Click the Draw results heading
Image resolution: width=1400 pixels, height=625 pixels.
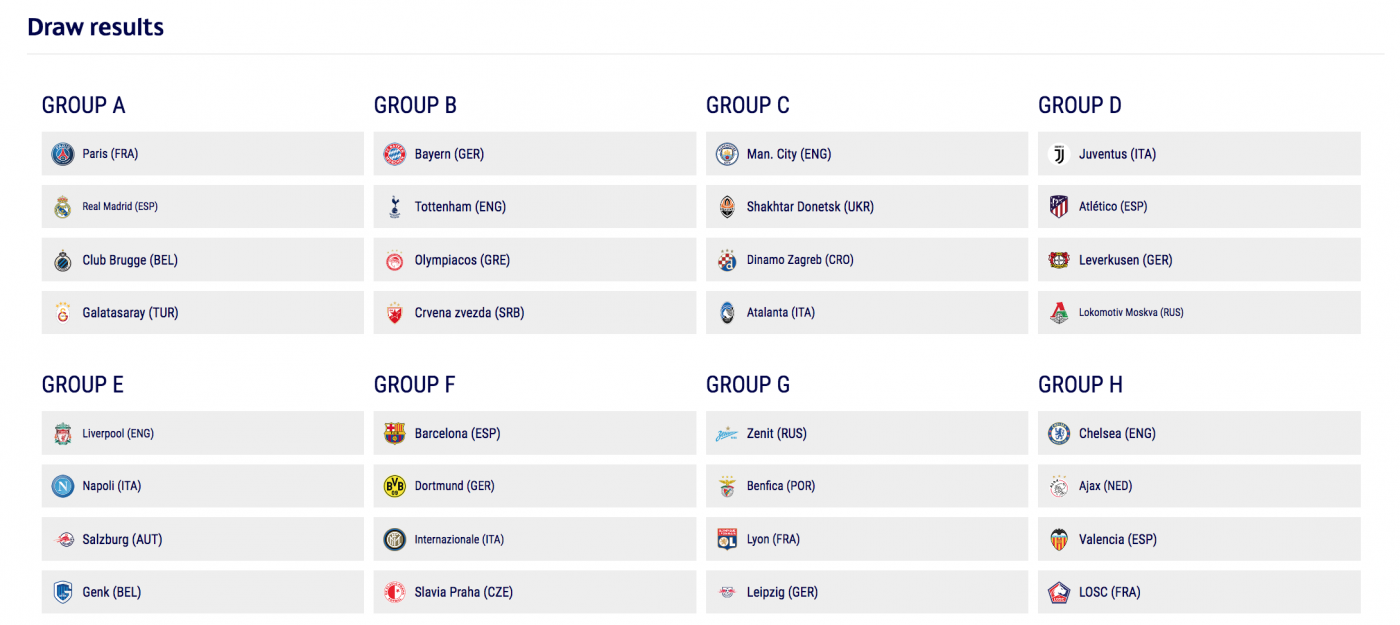(x=96, y=27)
